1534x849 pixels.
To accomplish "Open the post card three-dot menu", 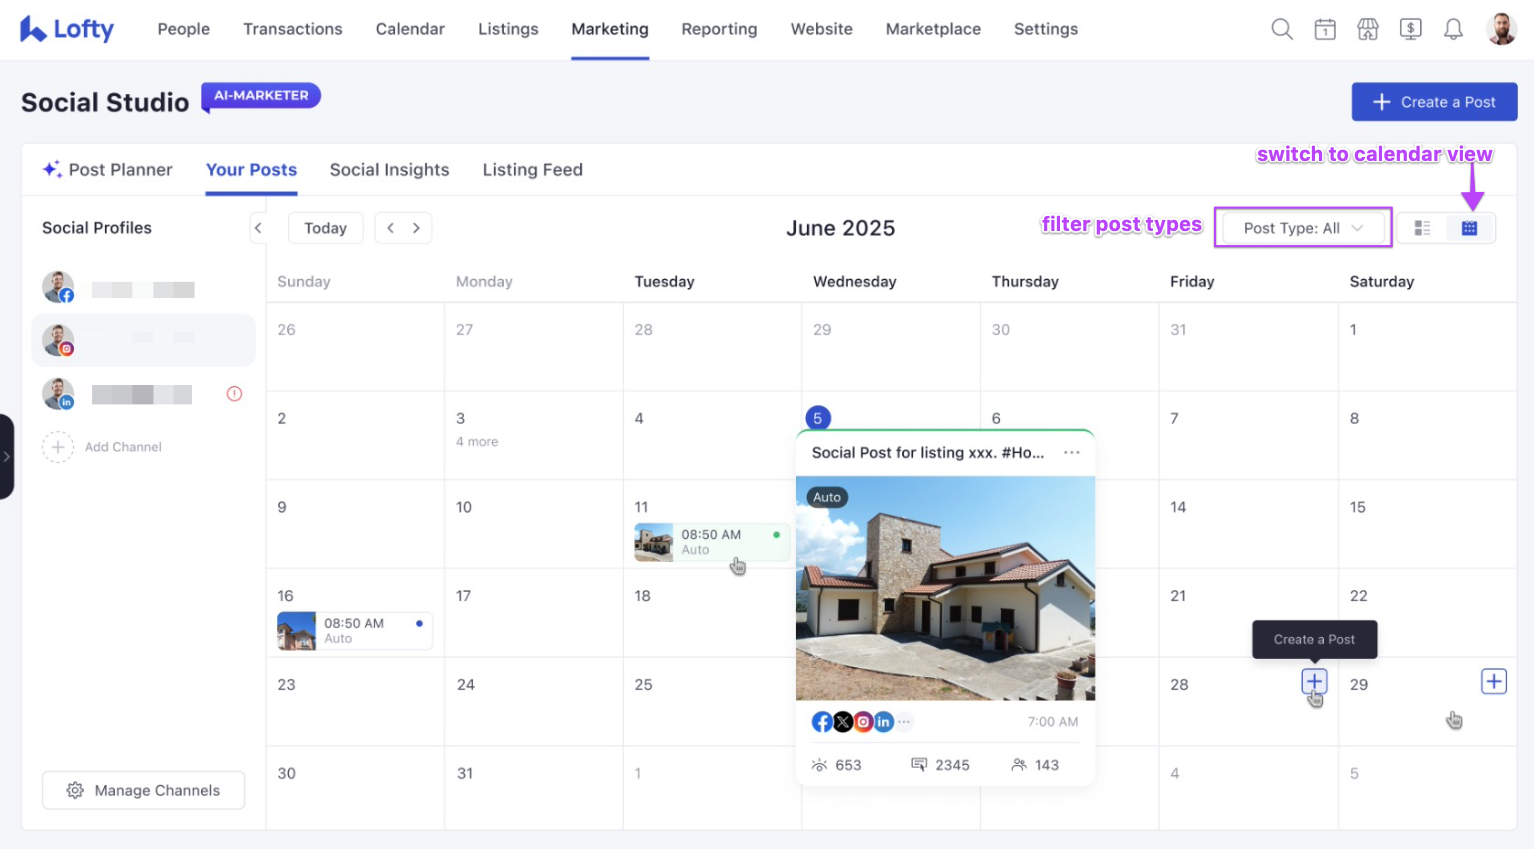I will (x=1071, y=453).
